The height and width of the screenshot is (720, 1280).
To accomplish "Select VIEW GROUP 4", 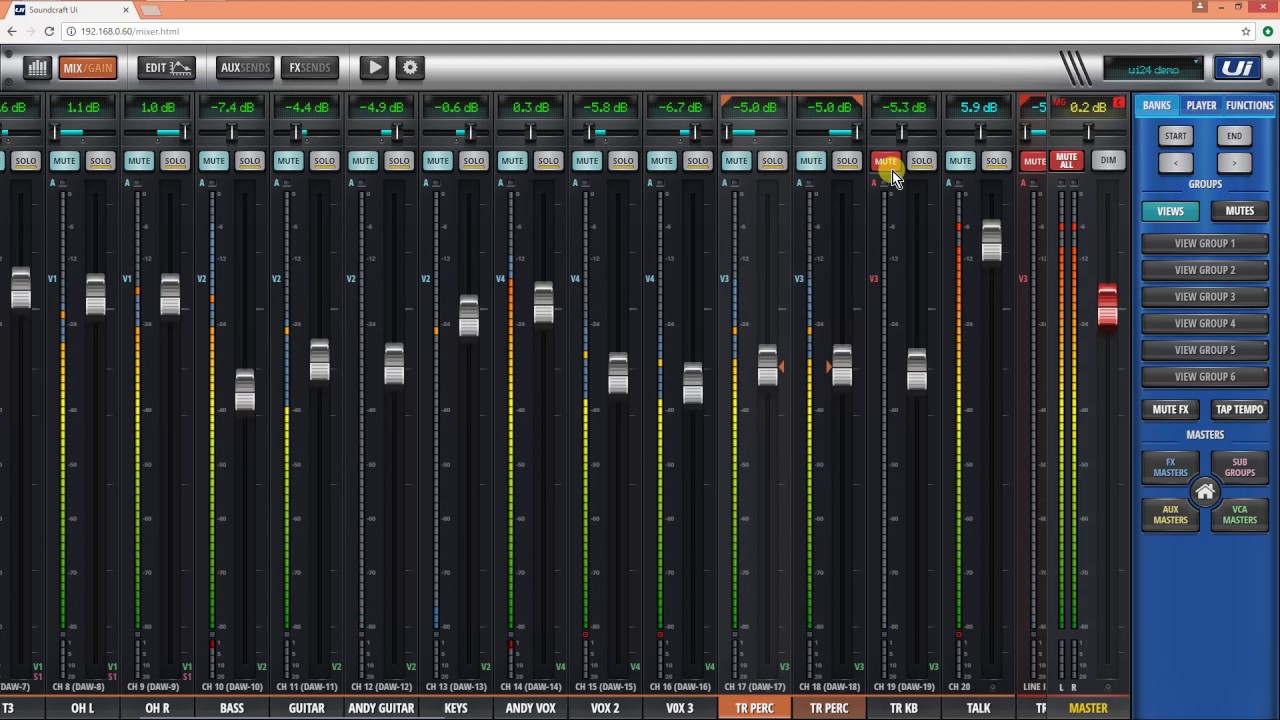I will pos(1205,323).
